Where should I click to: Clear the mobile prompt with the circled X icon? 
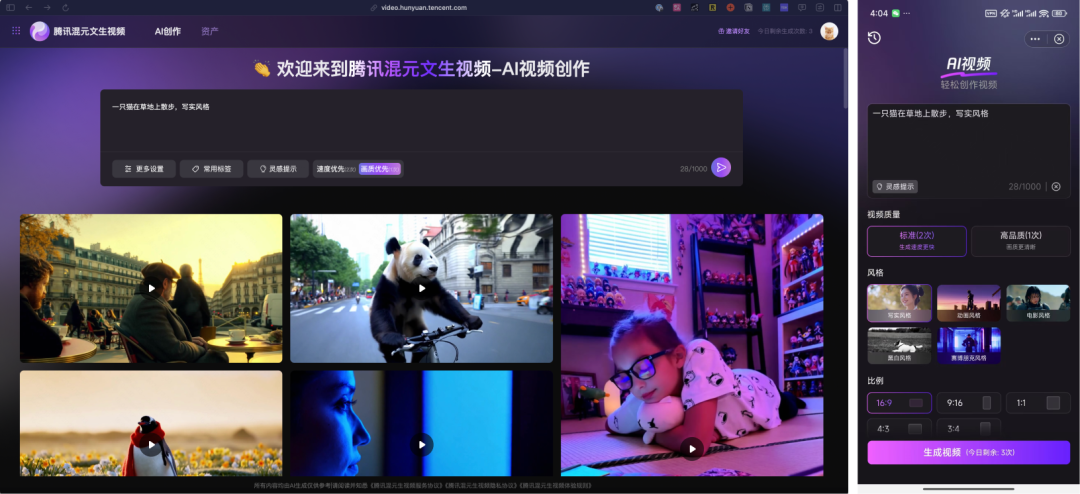pyautogui.click(x=1055, y=187)
